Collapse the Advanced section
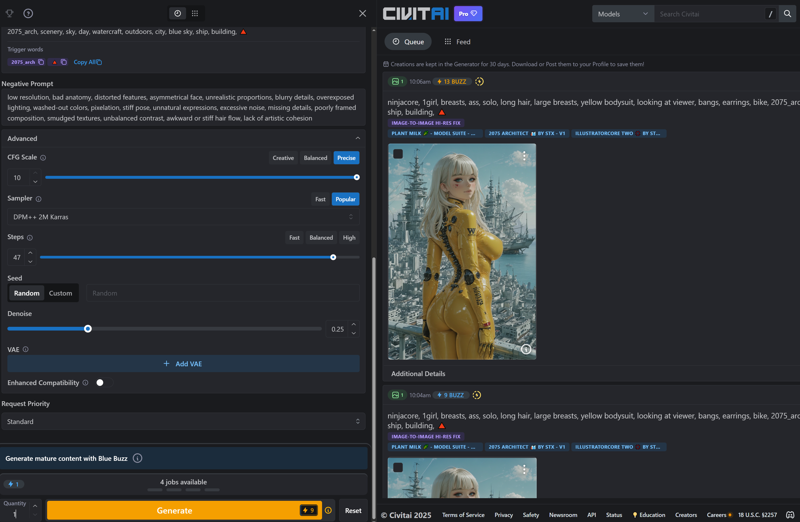Viewport: 800px width, 522px height. pyautogui.click(x=357, y=139)
